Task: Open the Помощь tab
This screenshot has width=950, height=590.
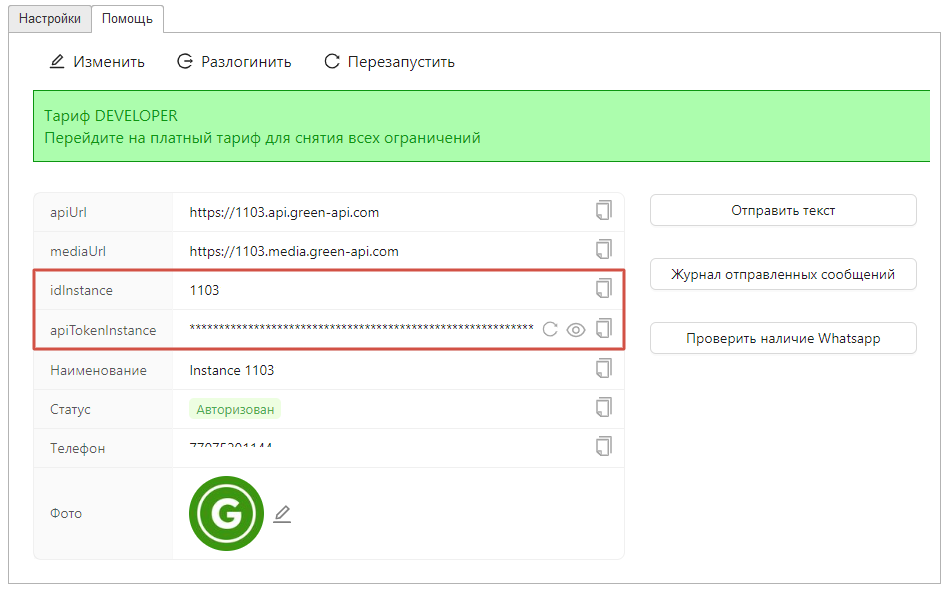Action: click(x=127, y=18)
